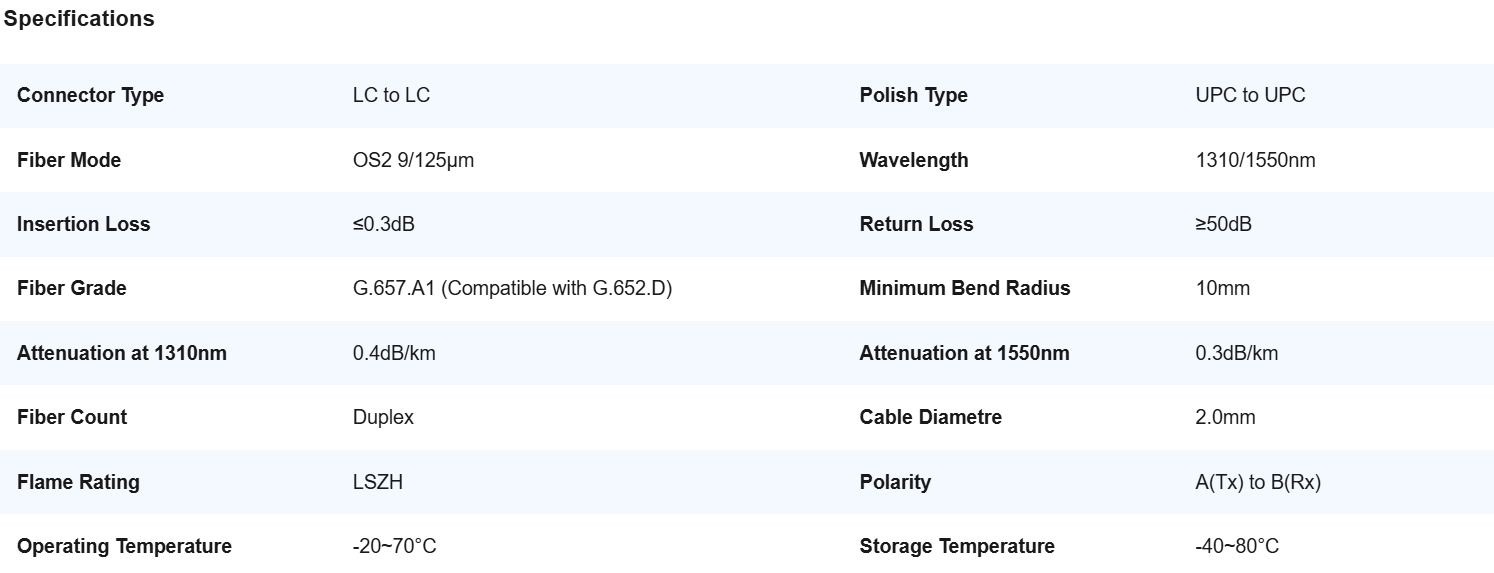
Task: Click the -40~80°C storage temperature value
Action: point(1237,546)
